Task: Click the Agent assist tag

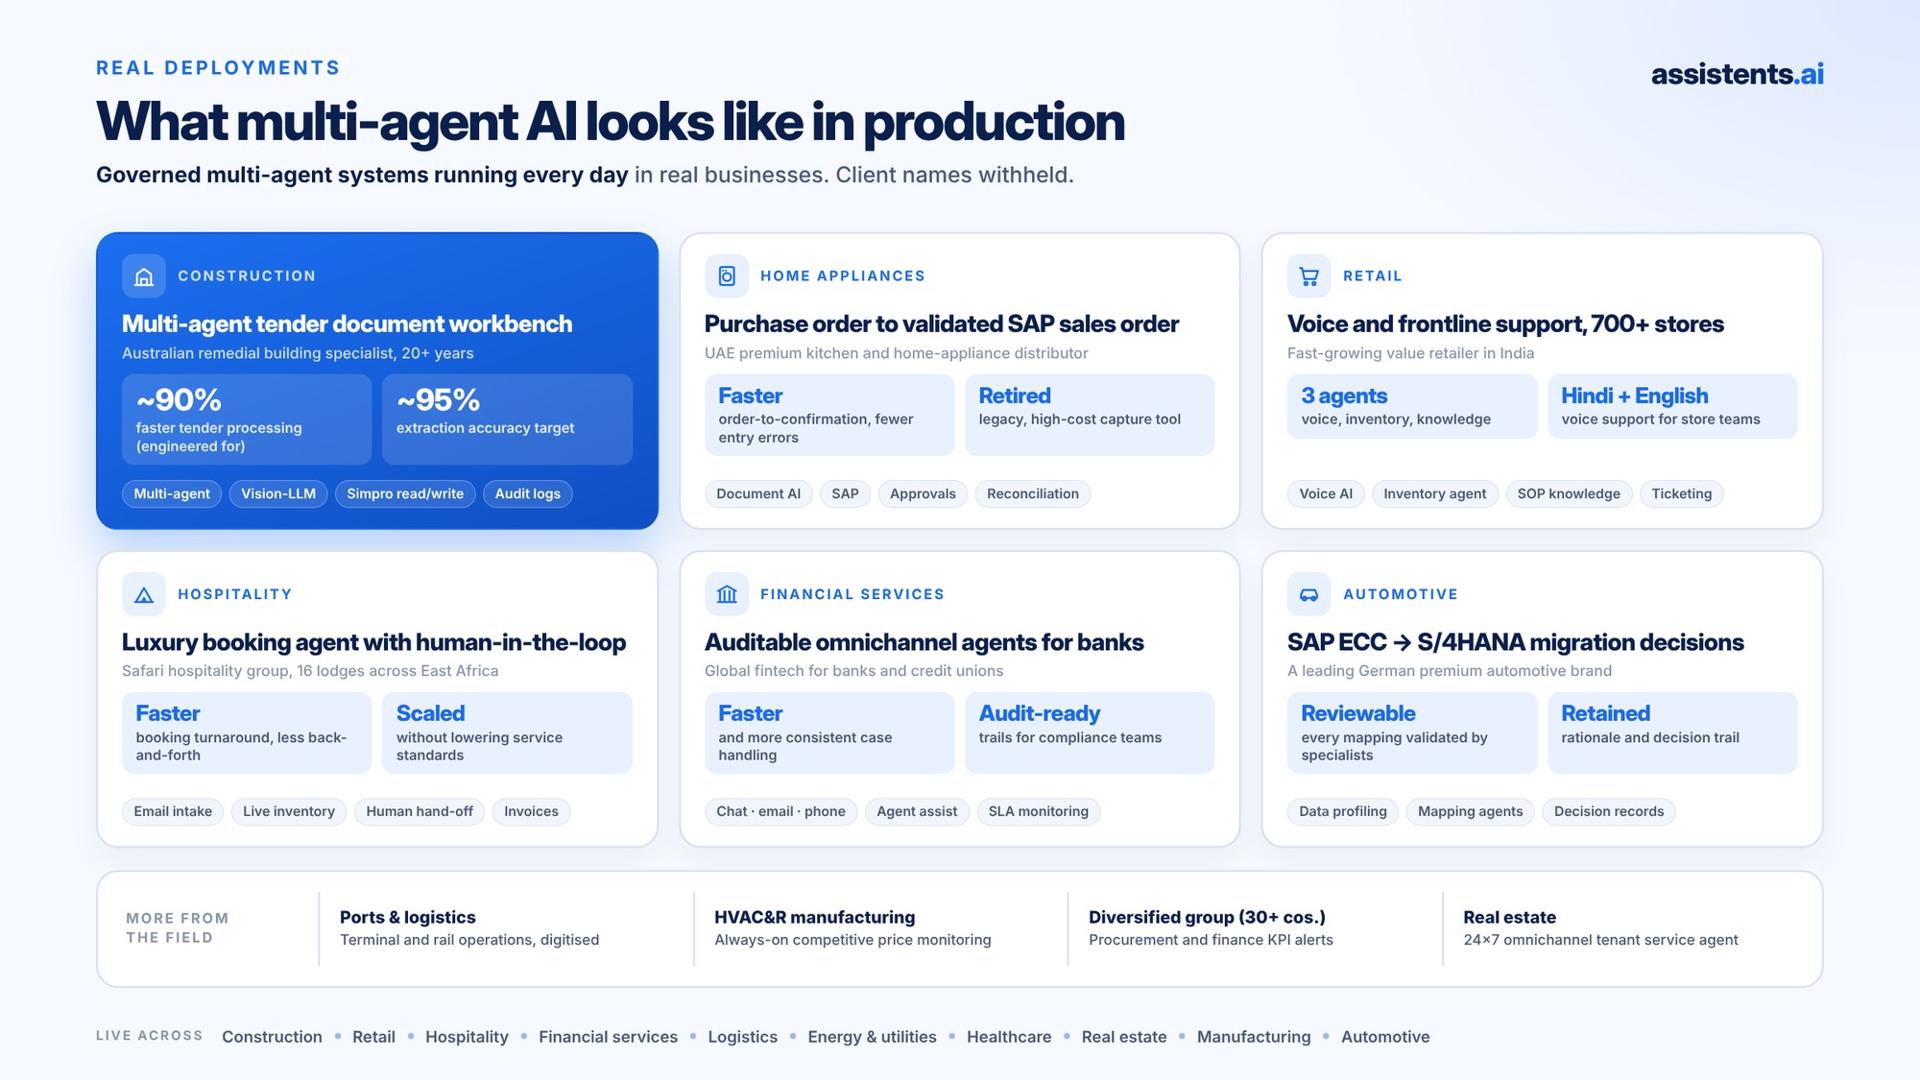Action: (917, 812)
